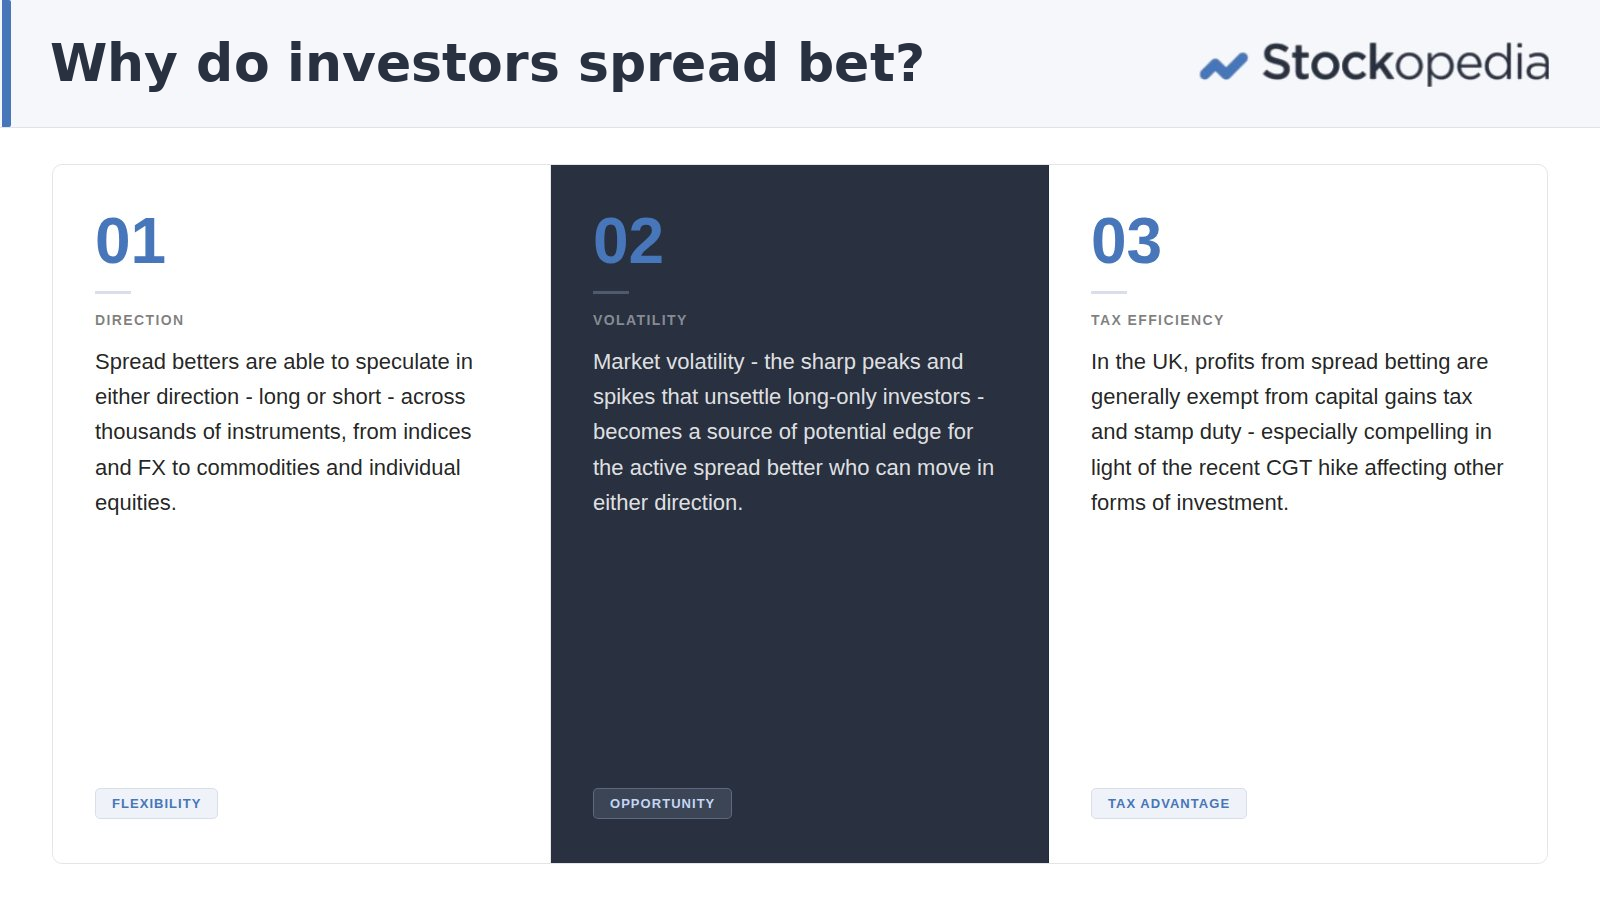
Task: Click the large 03 number
Action: 1126,241
